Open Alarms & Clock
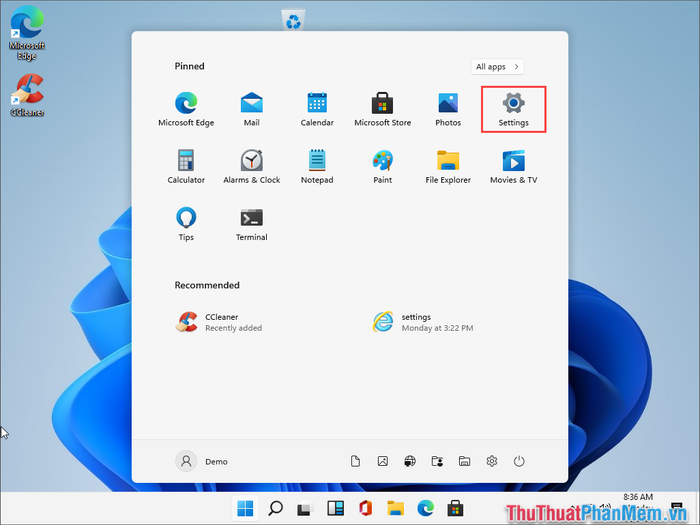 (251, 167)
